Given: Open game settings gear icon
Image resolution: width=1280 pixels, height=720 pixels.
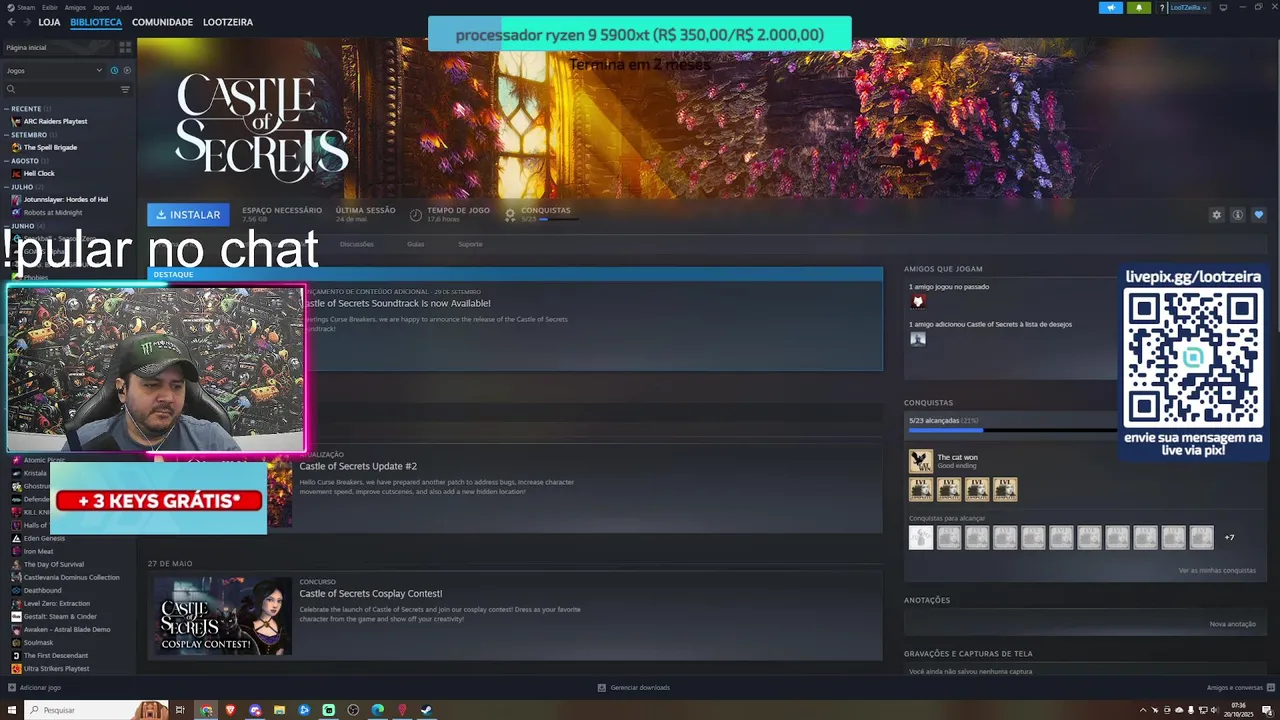Looking at the screenshot, I should pos(1216,214).
